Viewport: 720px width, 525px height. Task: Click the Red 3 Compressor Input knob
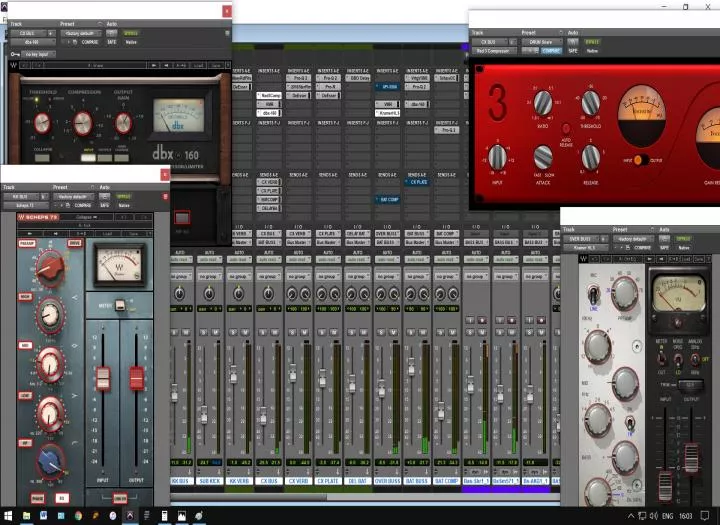(x=497, y=158)
